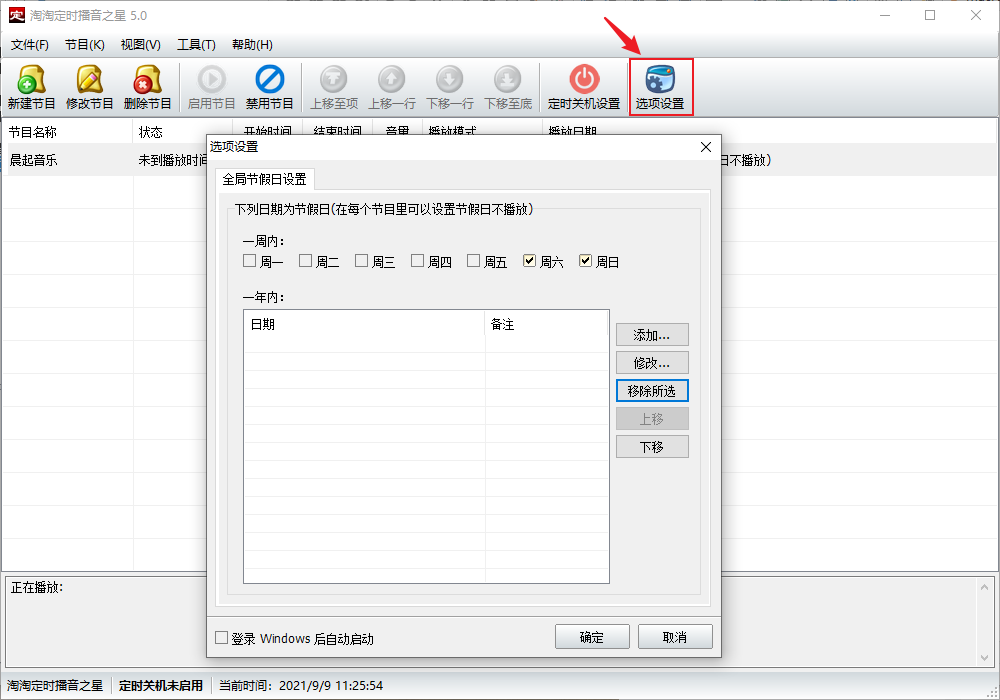Click the 下移 button in dialog

[x=652, y=447]
